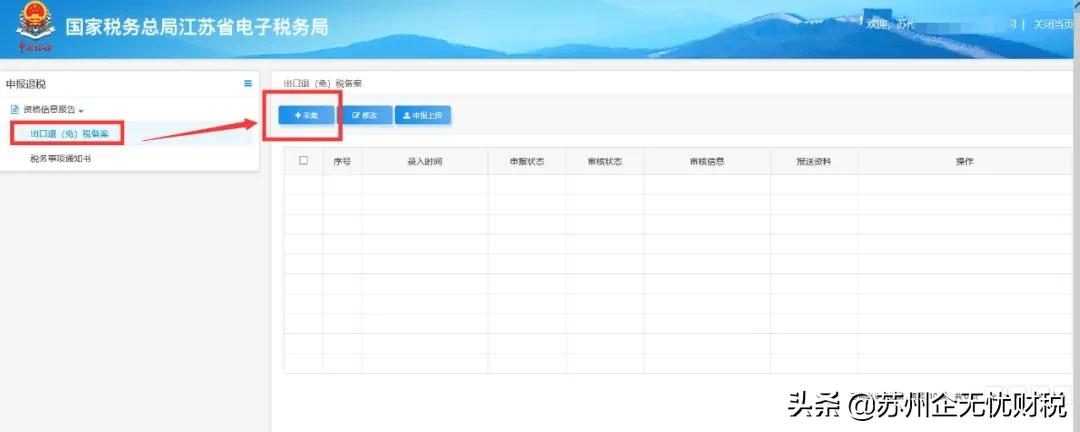1080x432 pixels.
Task: Click the 申报上传 upload button
Action: [x=422, y=116]
